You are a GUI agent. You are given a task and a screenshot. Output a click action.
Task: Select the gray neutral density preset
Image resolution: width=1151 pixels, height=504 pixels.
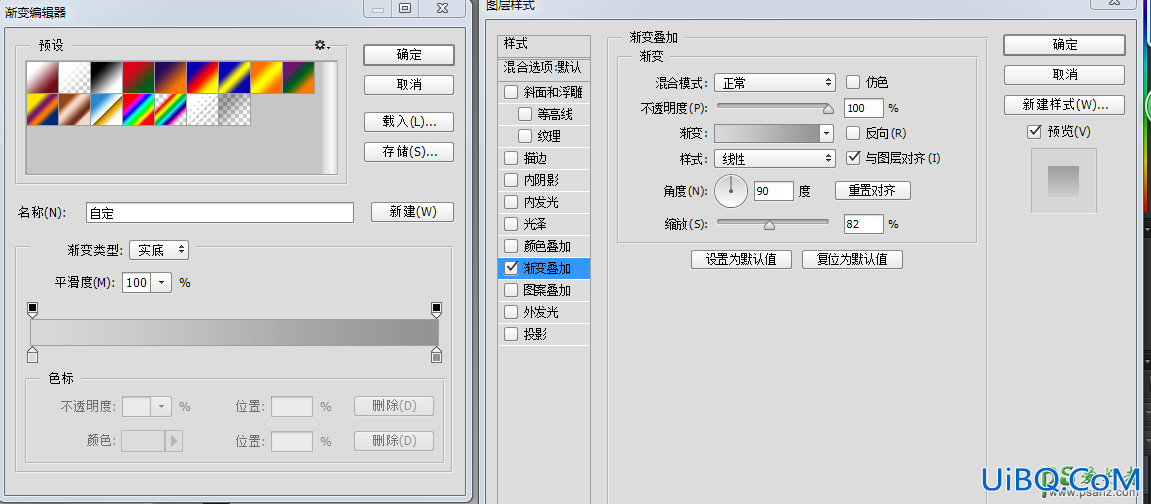coord(235,109)
